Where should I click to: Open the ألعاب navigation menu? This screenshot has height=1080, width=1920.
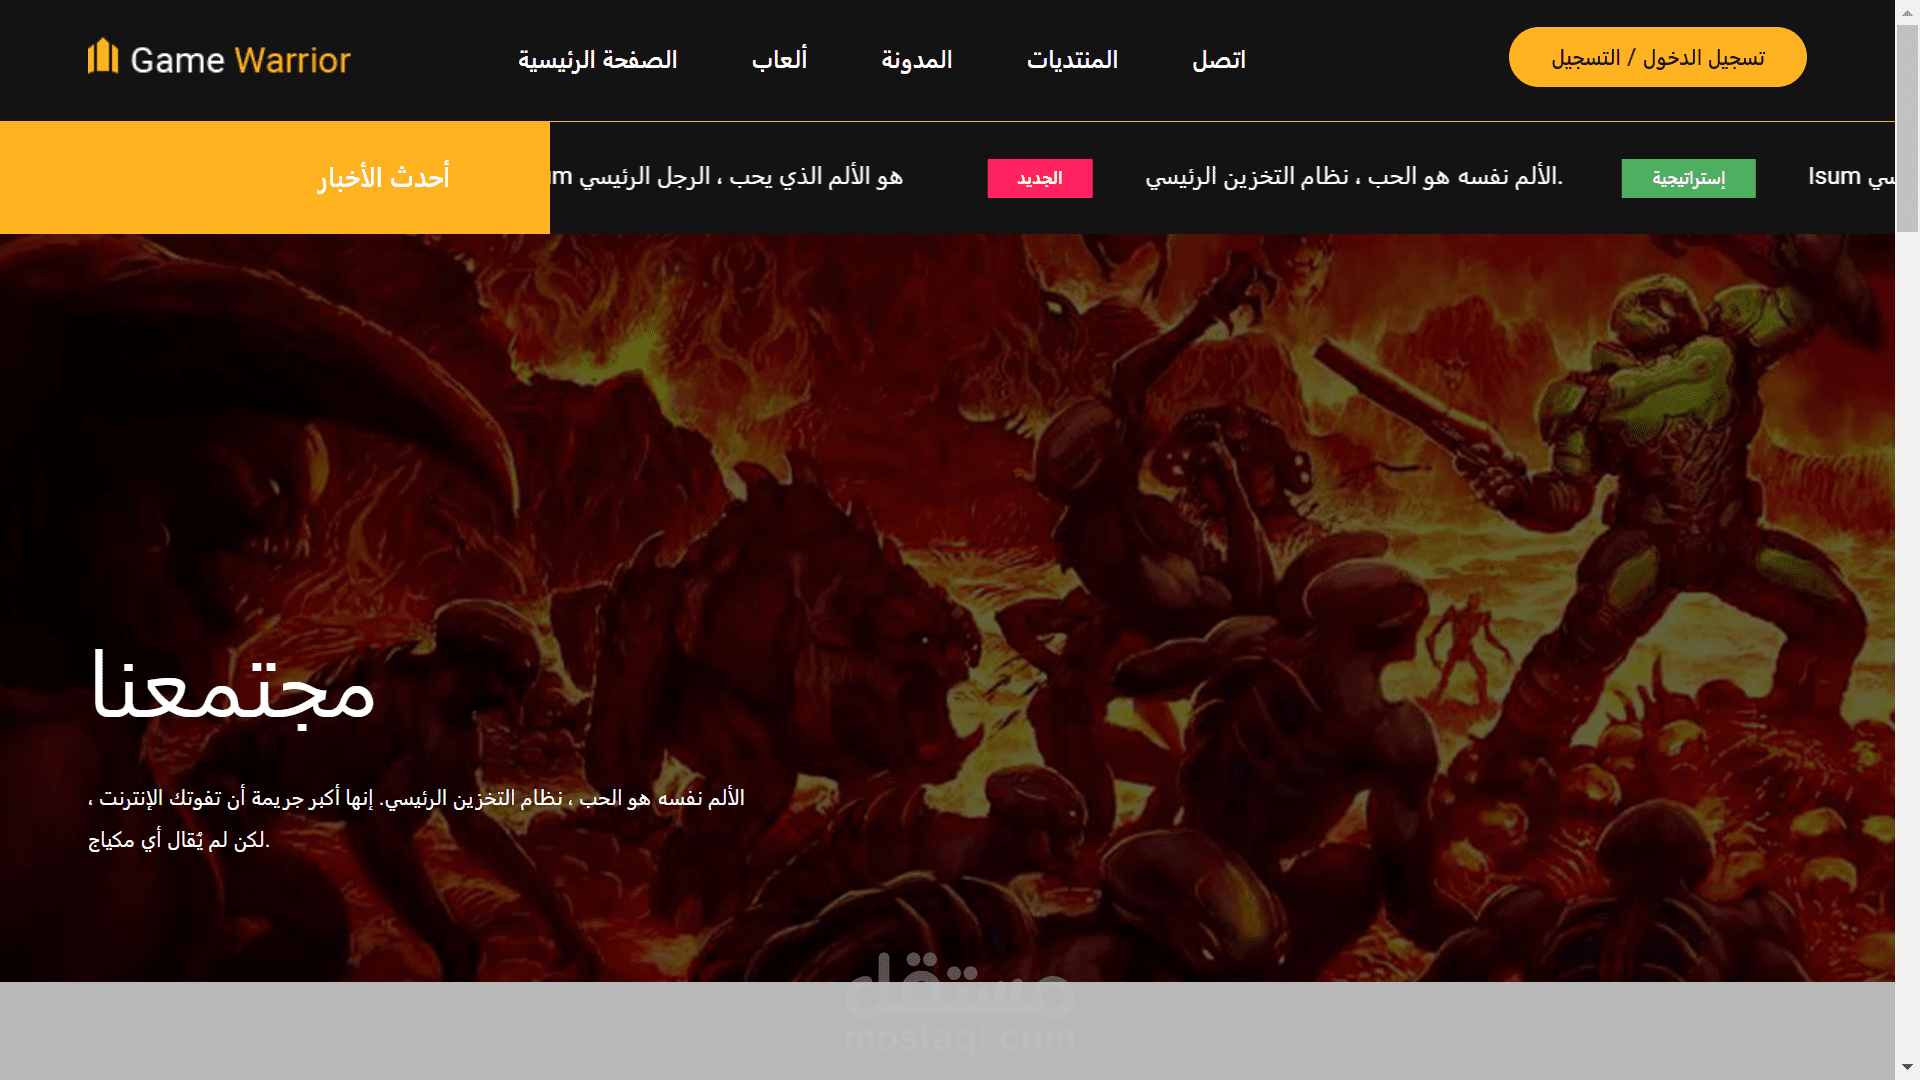[779, 59]
